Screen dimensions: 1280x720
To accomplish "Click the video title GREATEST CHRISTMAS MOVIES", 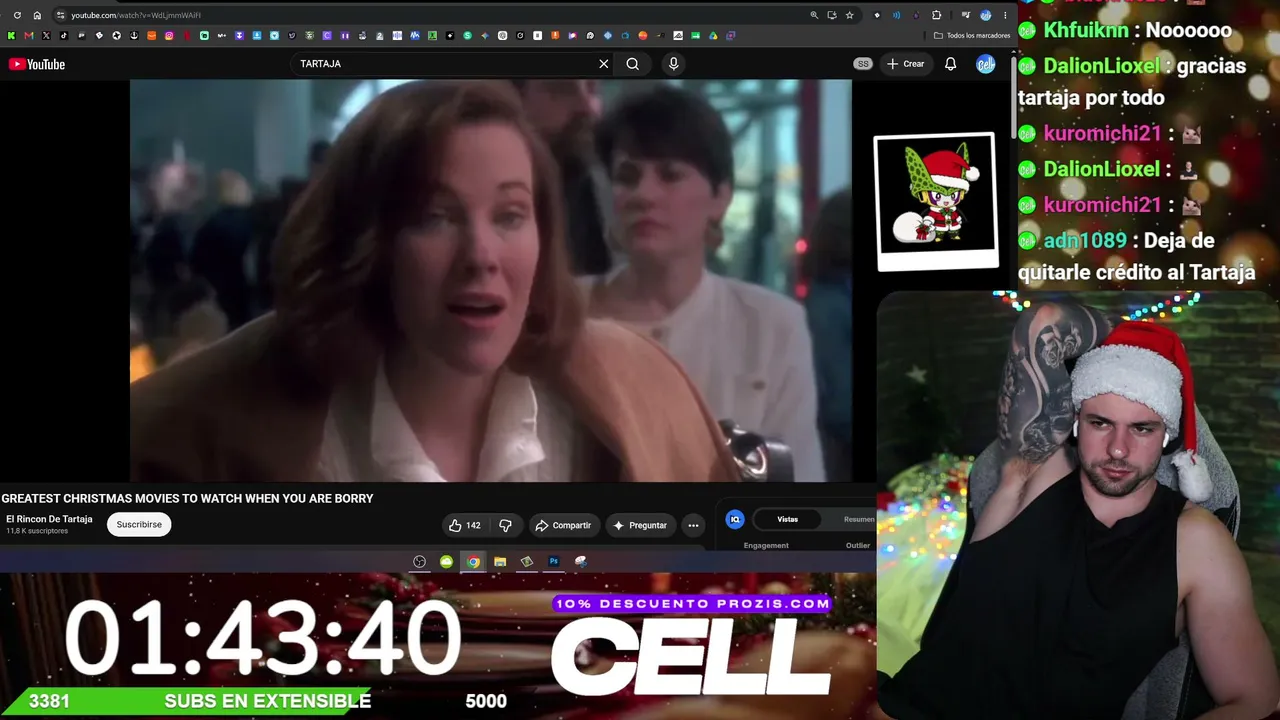I will coord(187,499).
